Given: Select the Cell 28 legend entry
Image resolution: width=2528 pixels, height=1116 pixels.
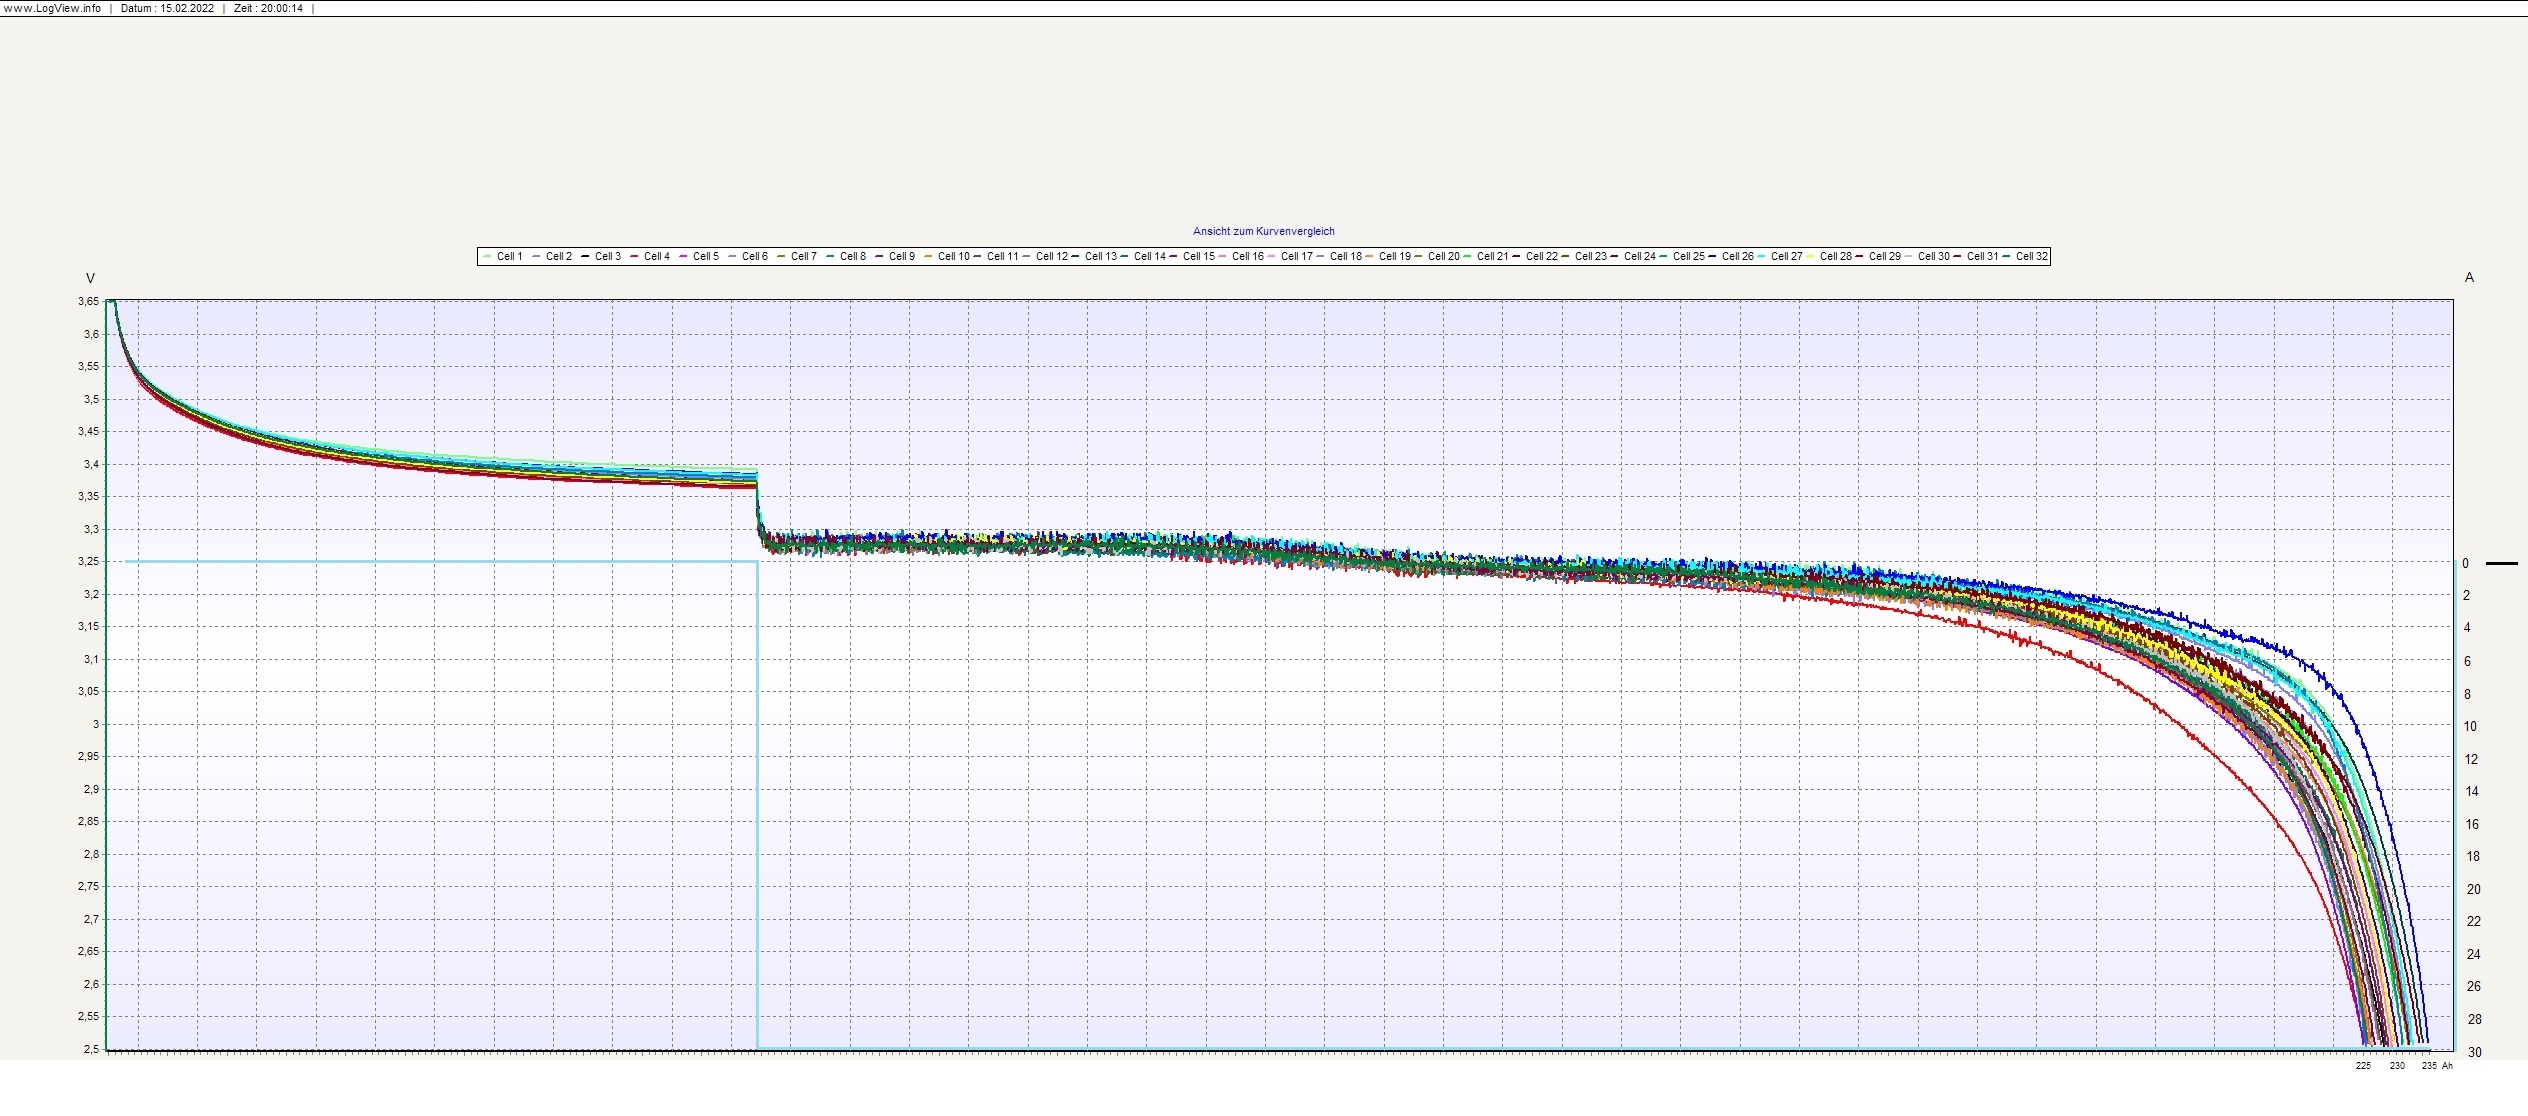Looking at the screenshot, I should (x=1836, y=257).
